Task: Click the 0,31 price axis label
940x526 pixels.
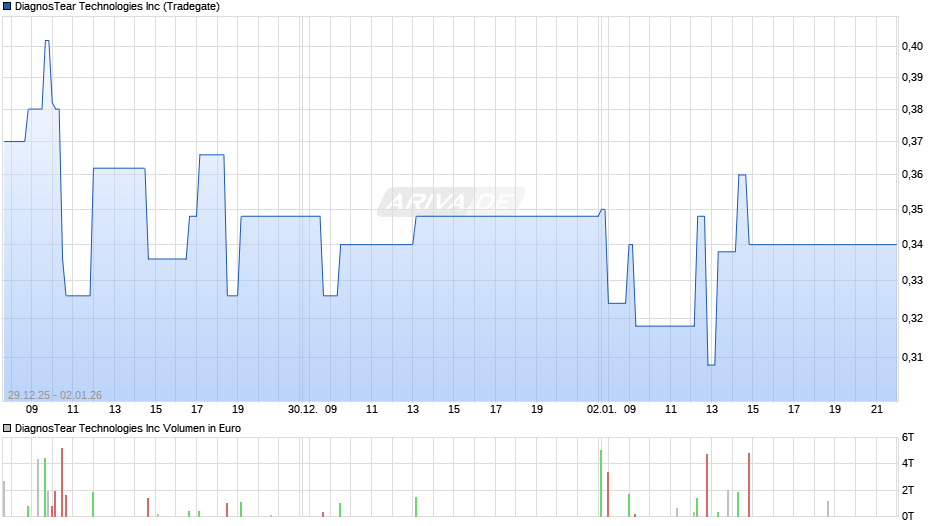Action: coord(912,357)
